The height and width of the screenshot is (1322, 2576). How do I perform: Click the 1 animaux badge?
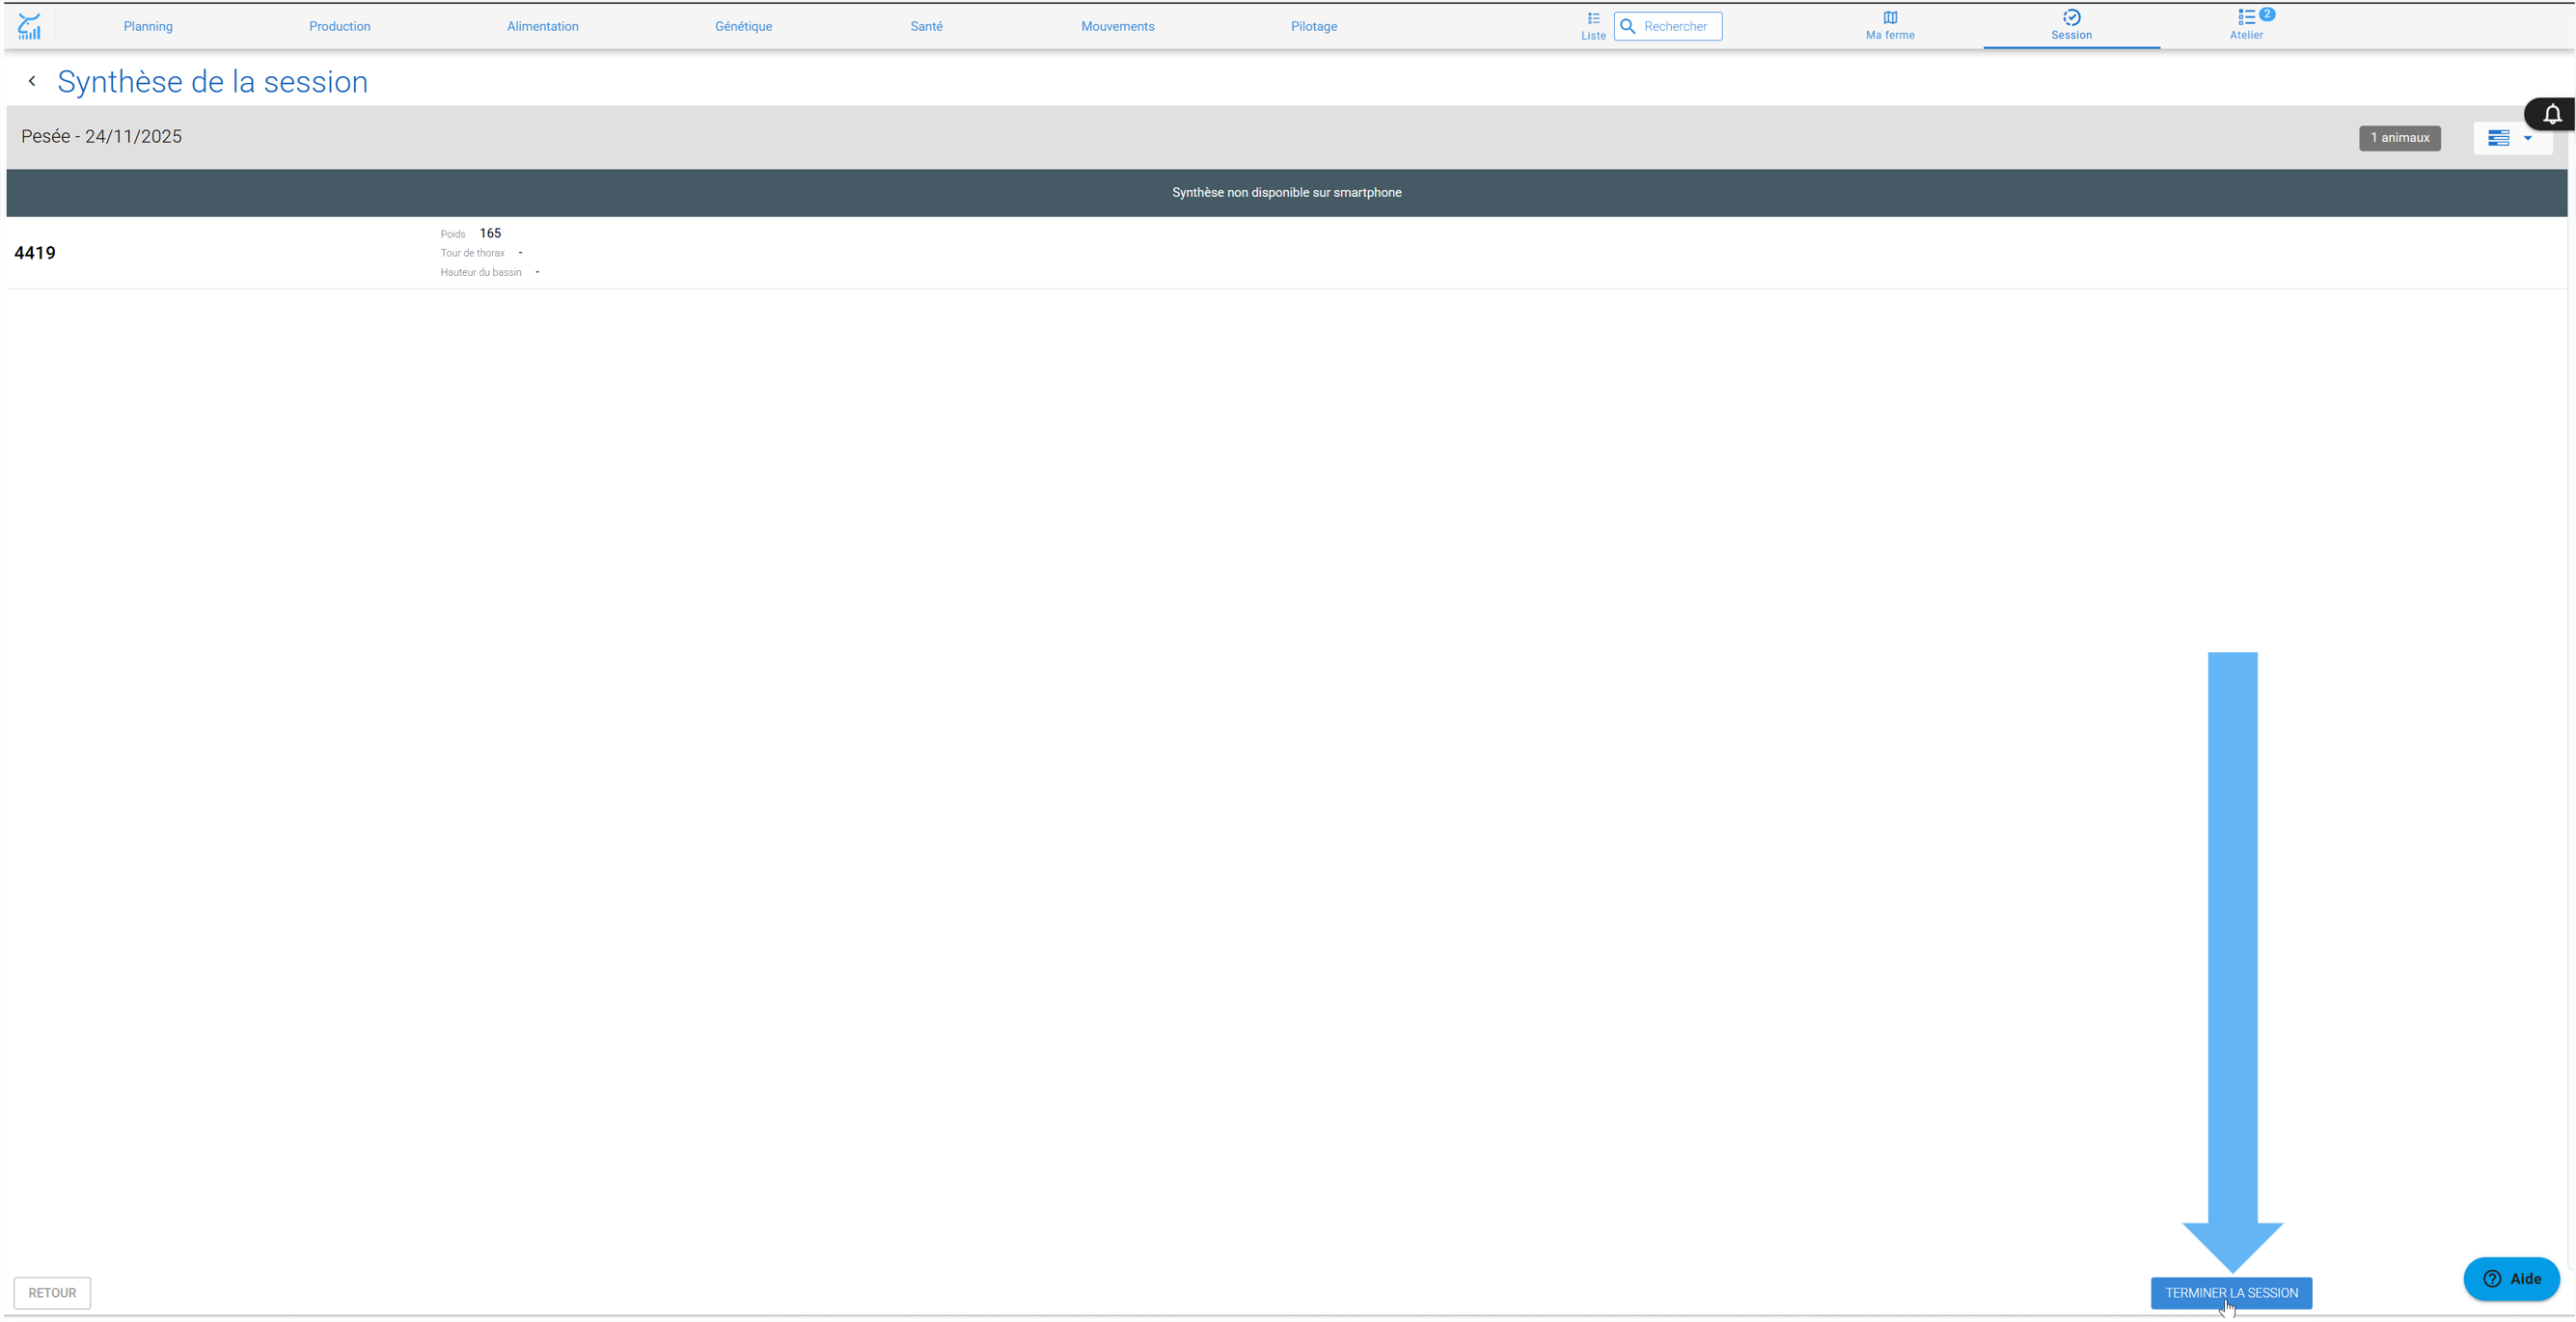2399,138
